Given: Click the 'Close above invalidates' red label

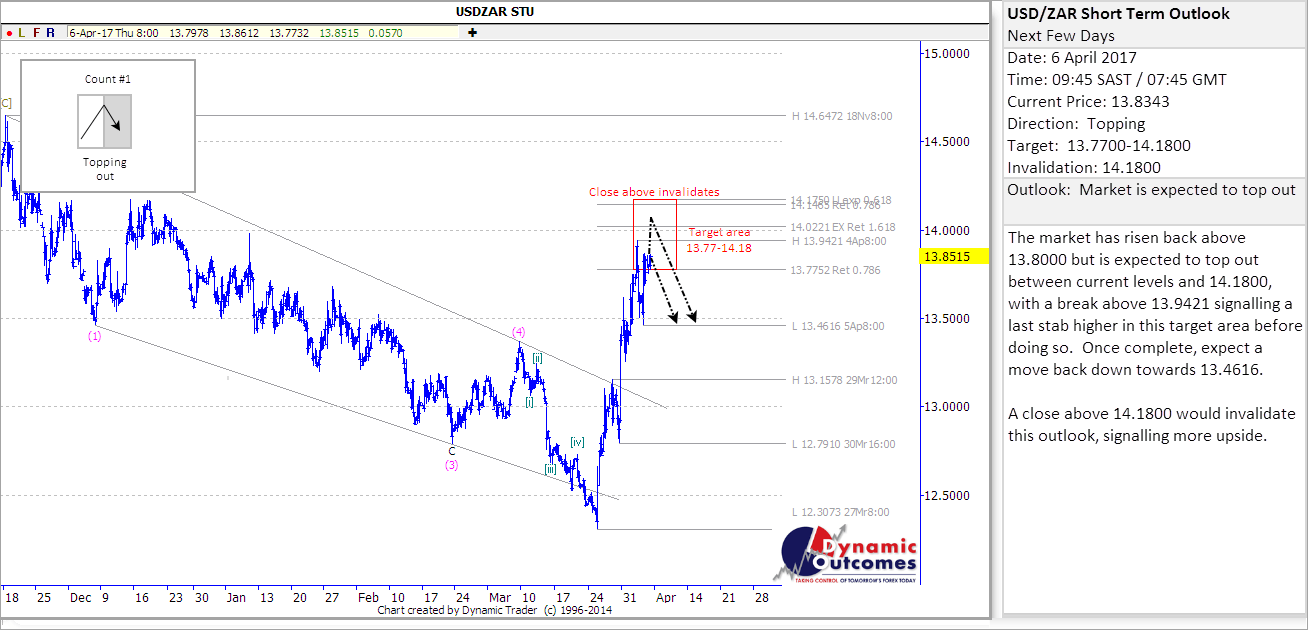Looking at the screenshot, I should pos(654,192).
